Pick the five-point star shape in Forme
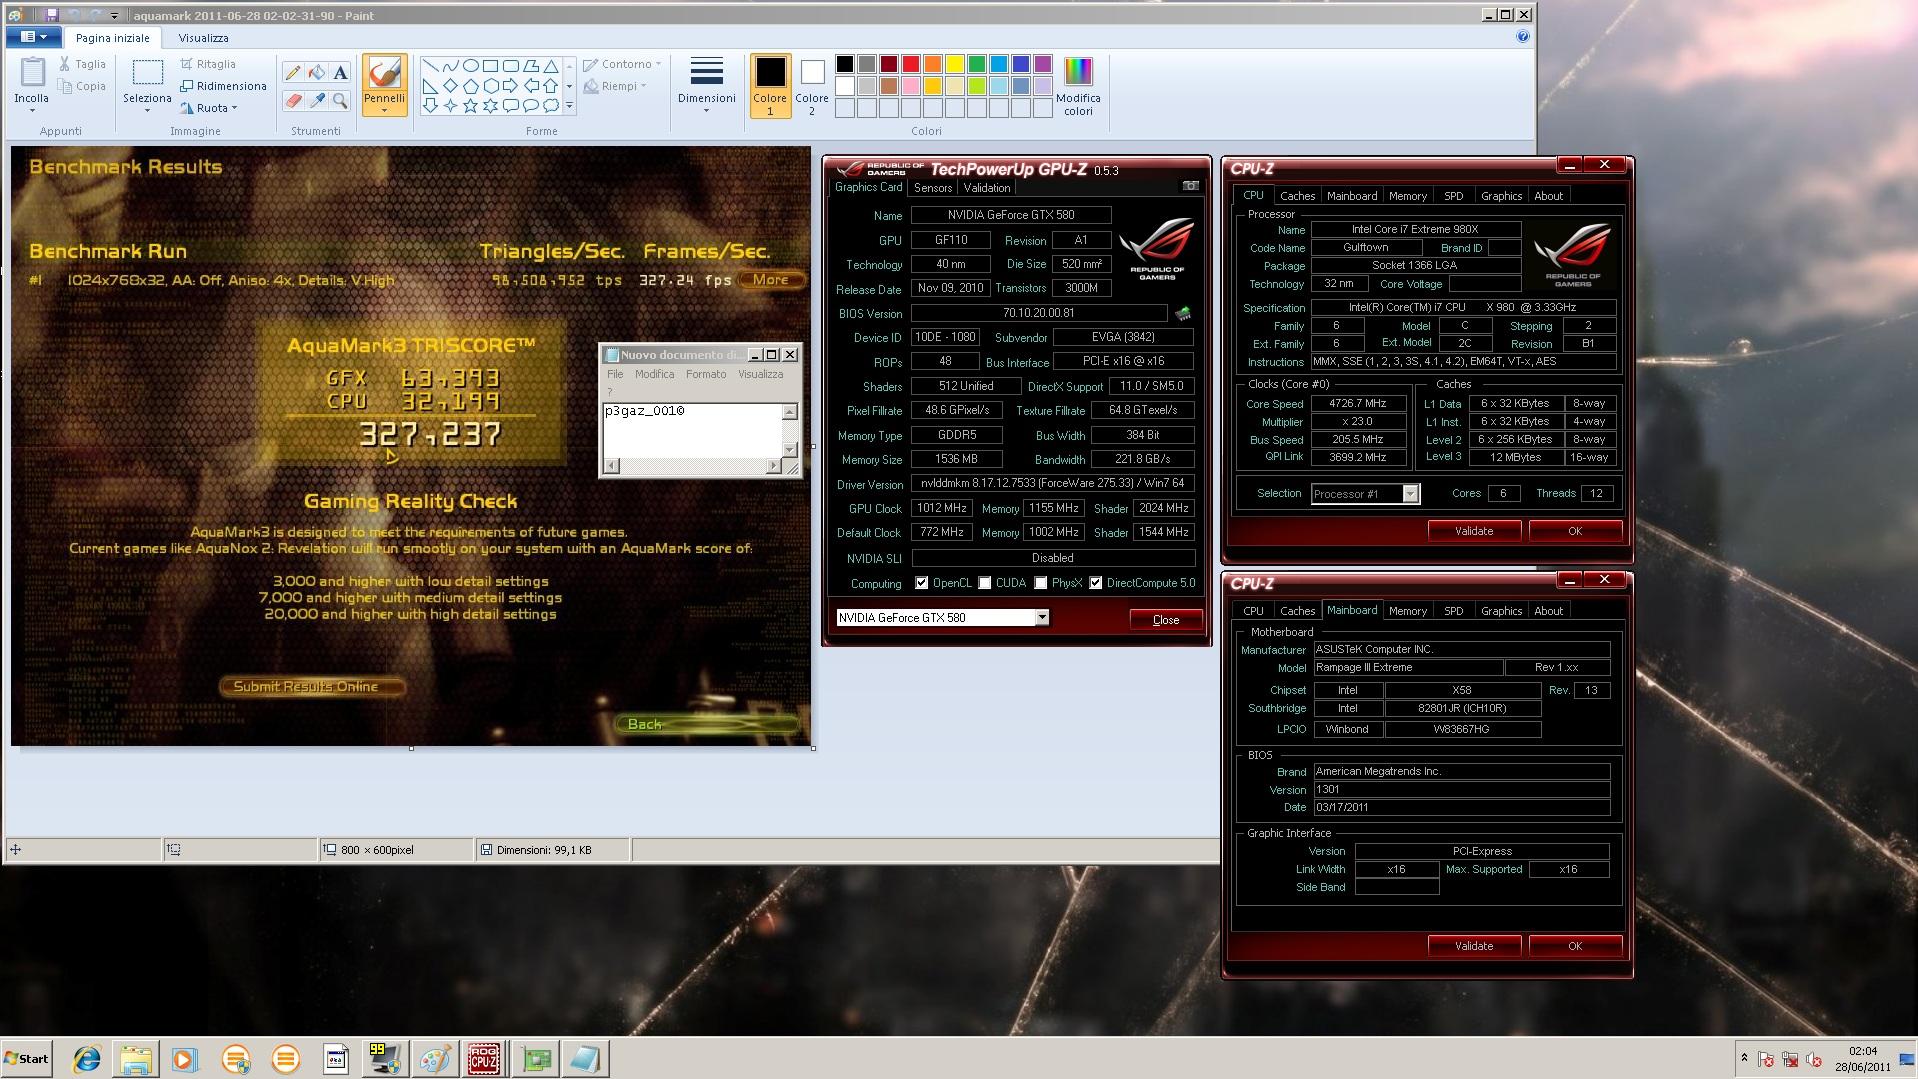 tap(470, 105)
